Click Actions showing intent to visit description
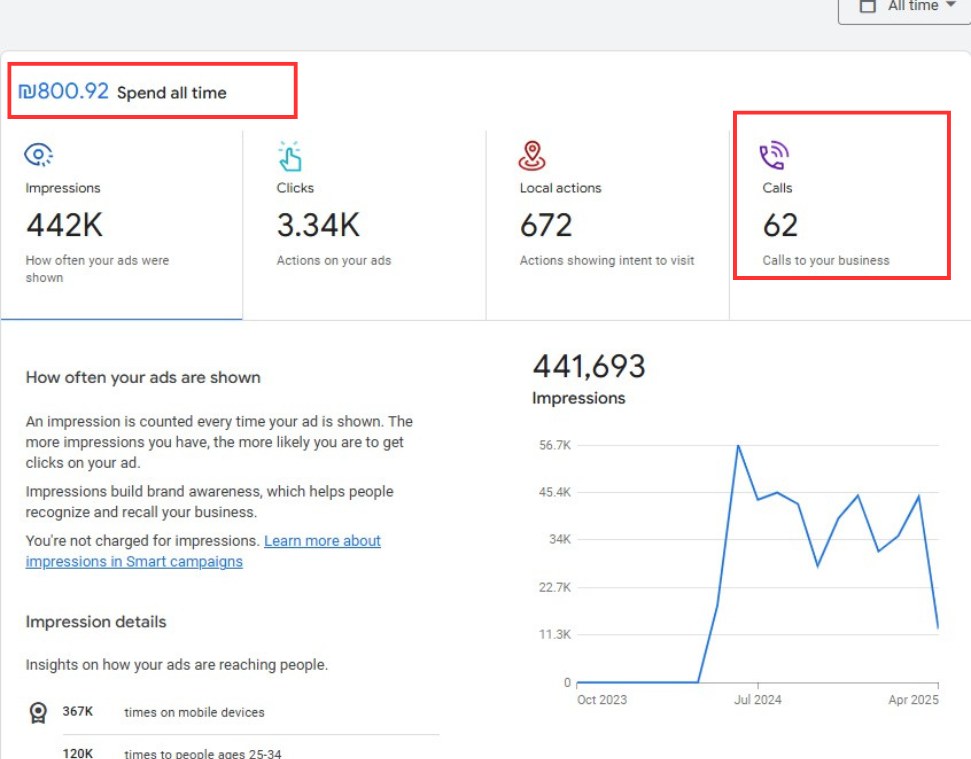 [607, 261]
